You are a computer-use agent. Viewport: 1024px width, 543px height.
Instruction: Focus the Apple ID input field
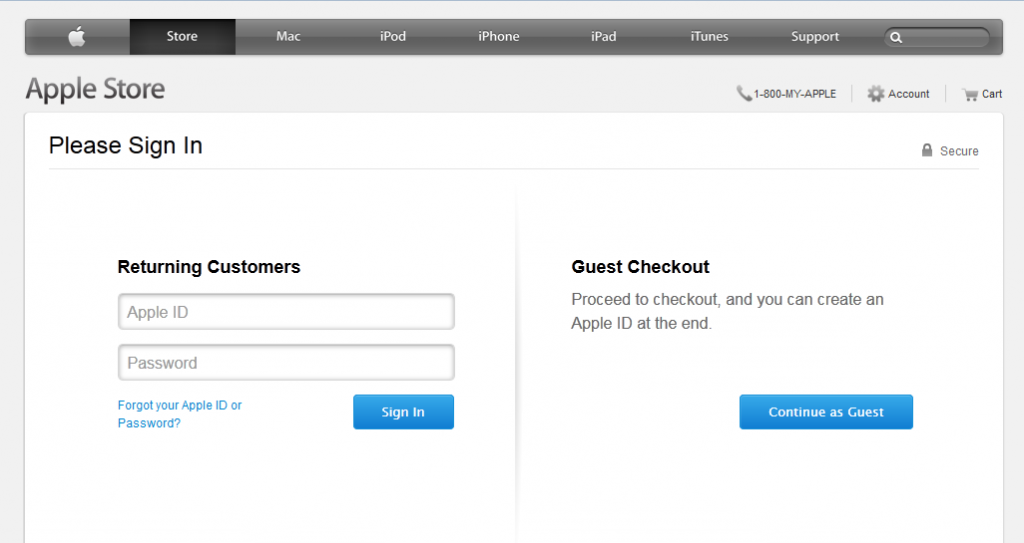[286, 312]
